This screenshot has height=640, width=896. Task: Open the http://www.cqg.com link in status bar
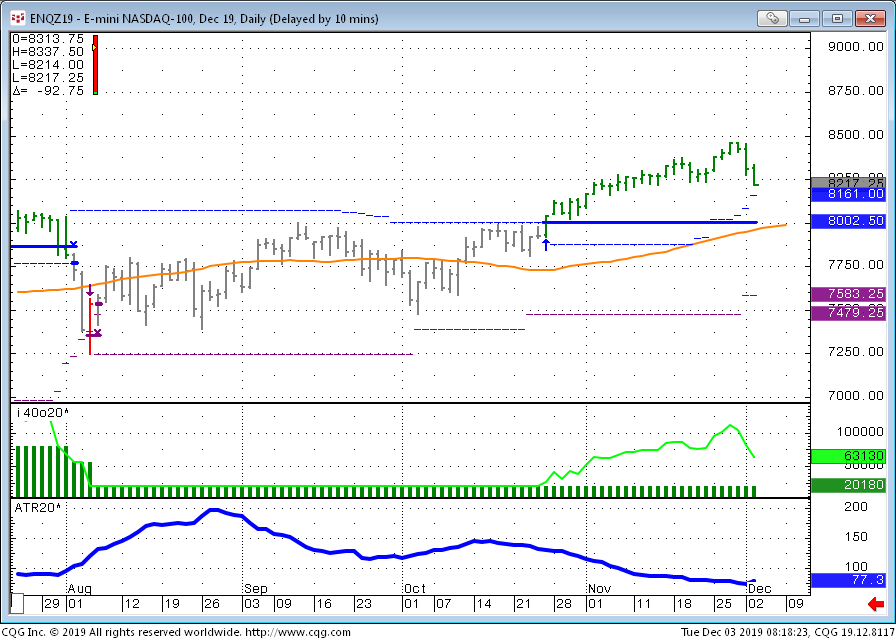pos(298,632)
